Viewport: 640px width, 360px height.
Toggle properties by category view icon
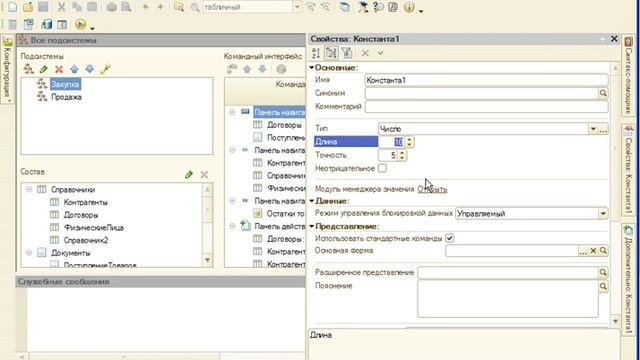(331, 53)
